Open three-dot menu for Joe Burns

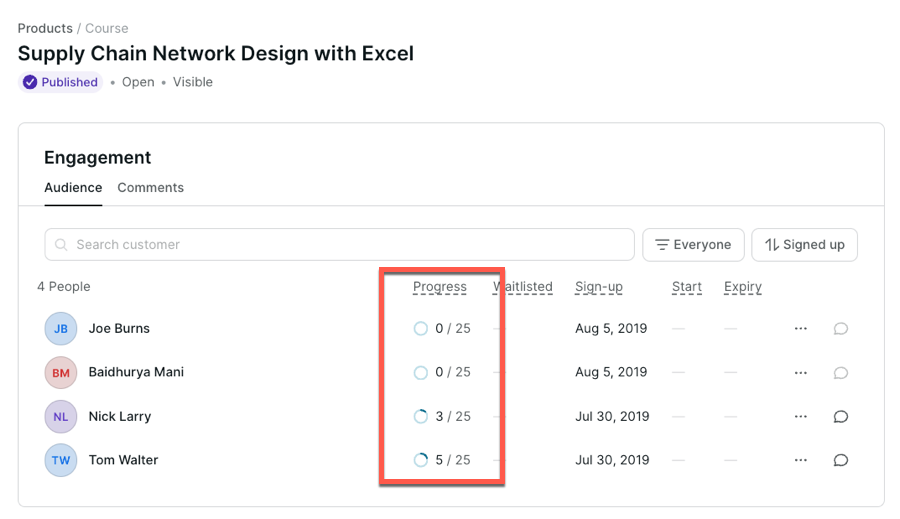click(800, 328)
